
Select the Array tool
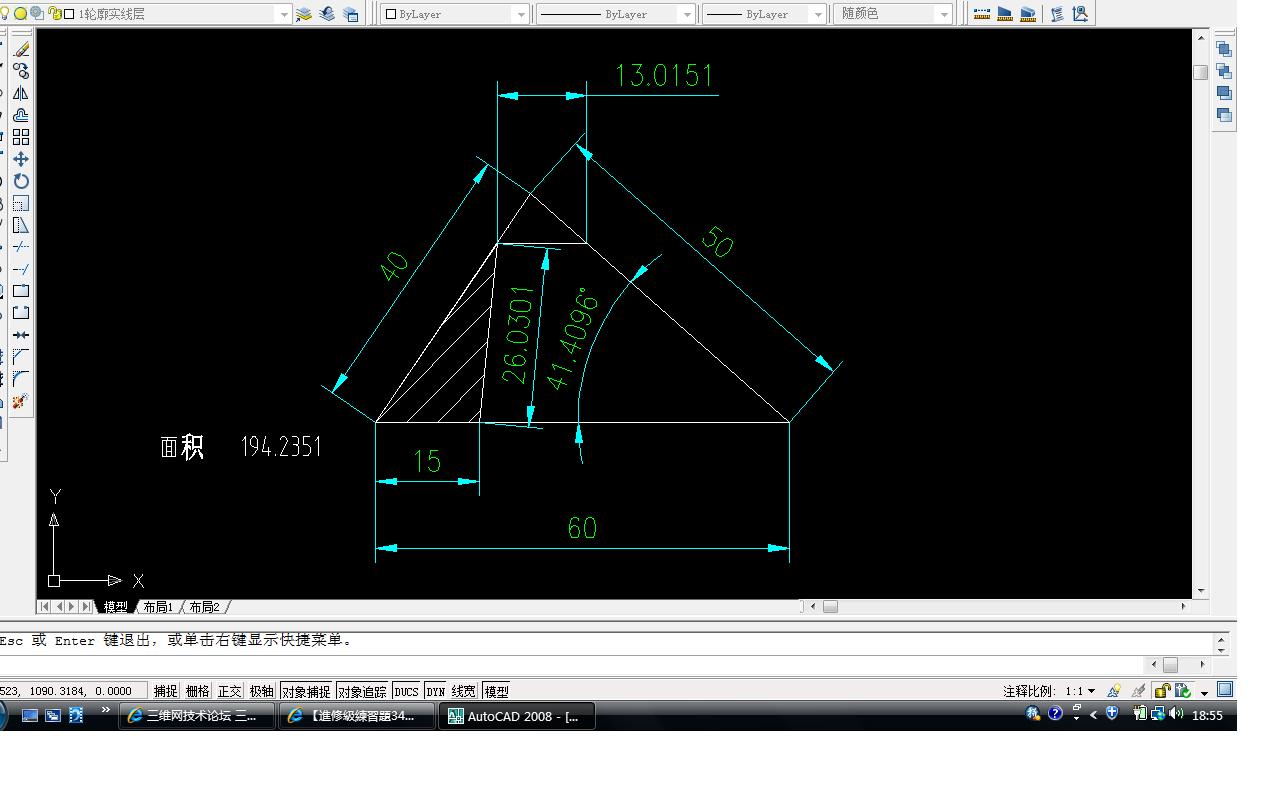click(21, 137)
